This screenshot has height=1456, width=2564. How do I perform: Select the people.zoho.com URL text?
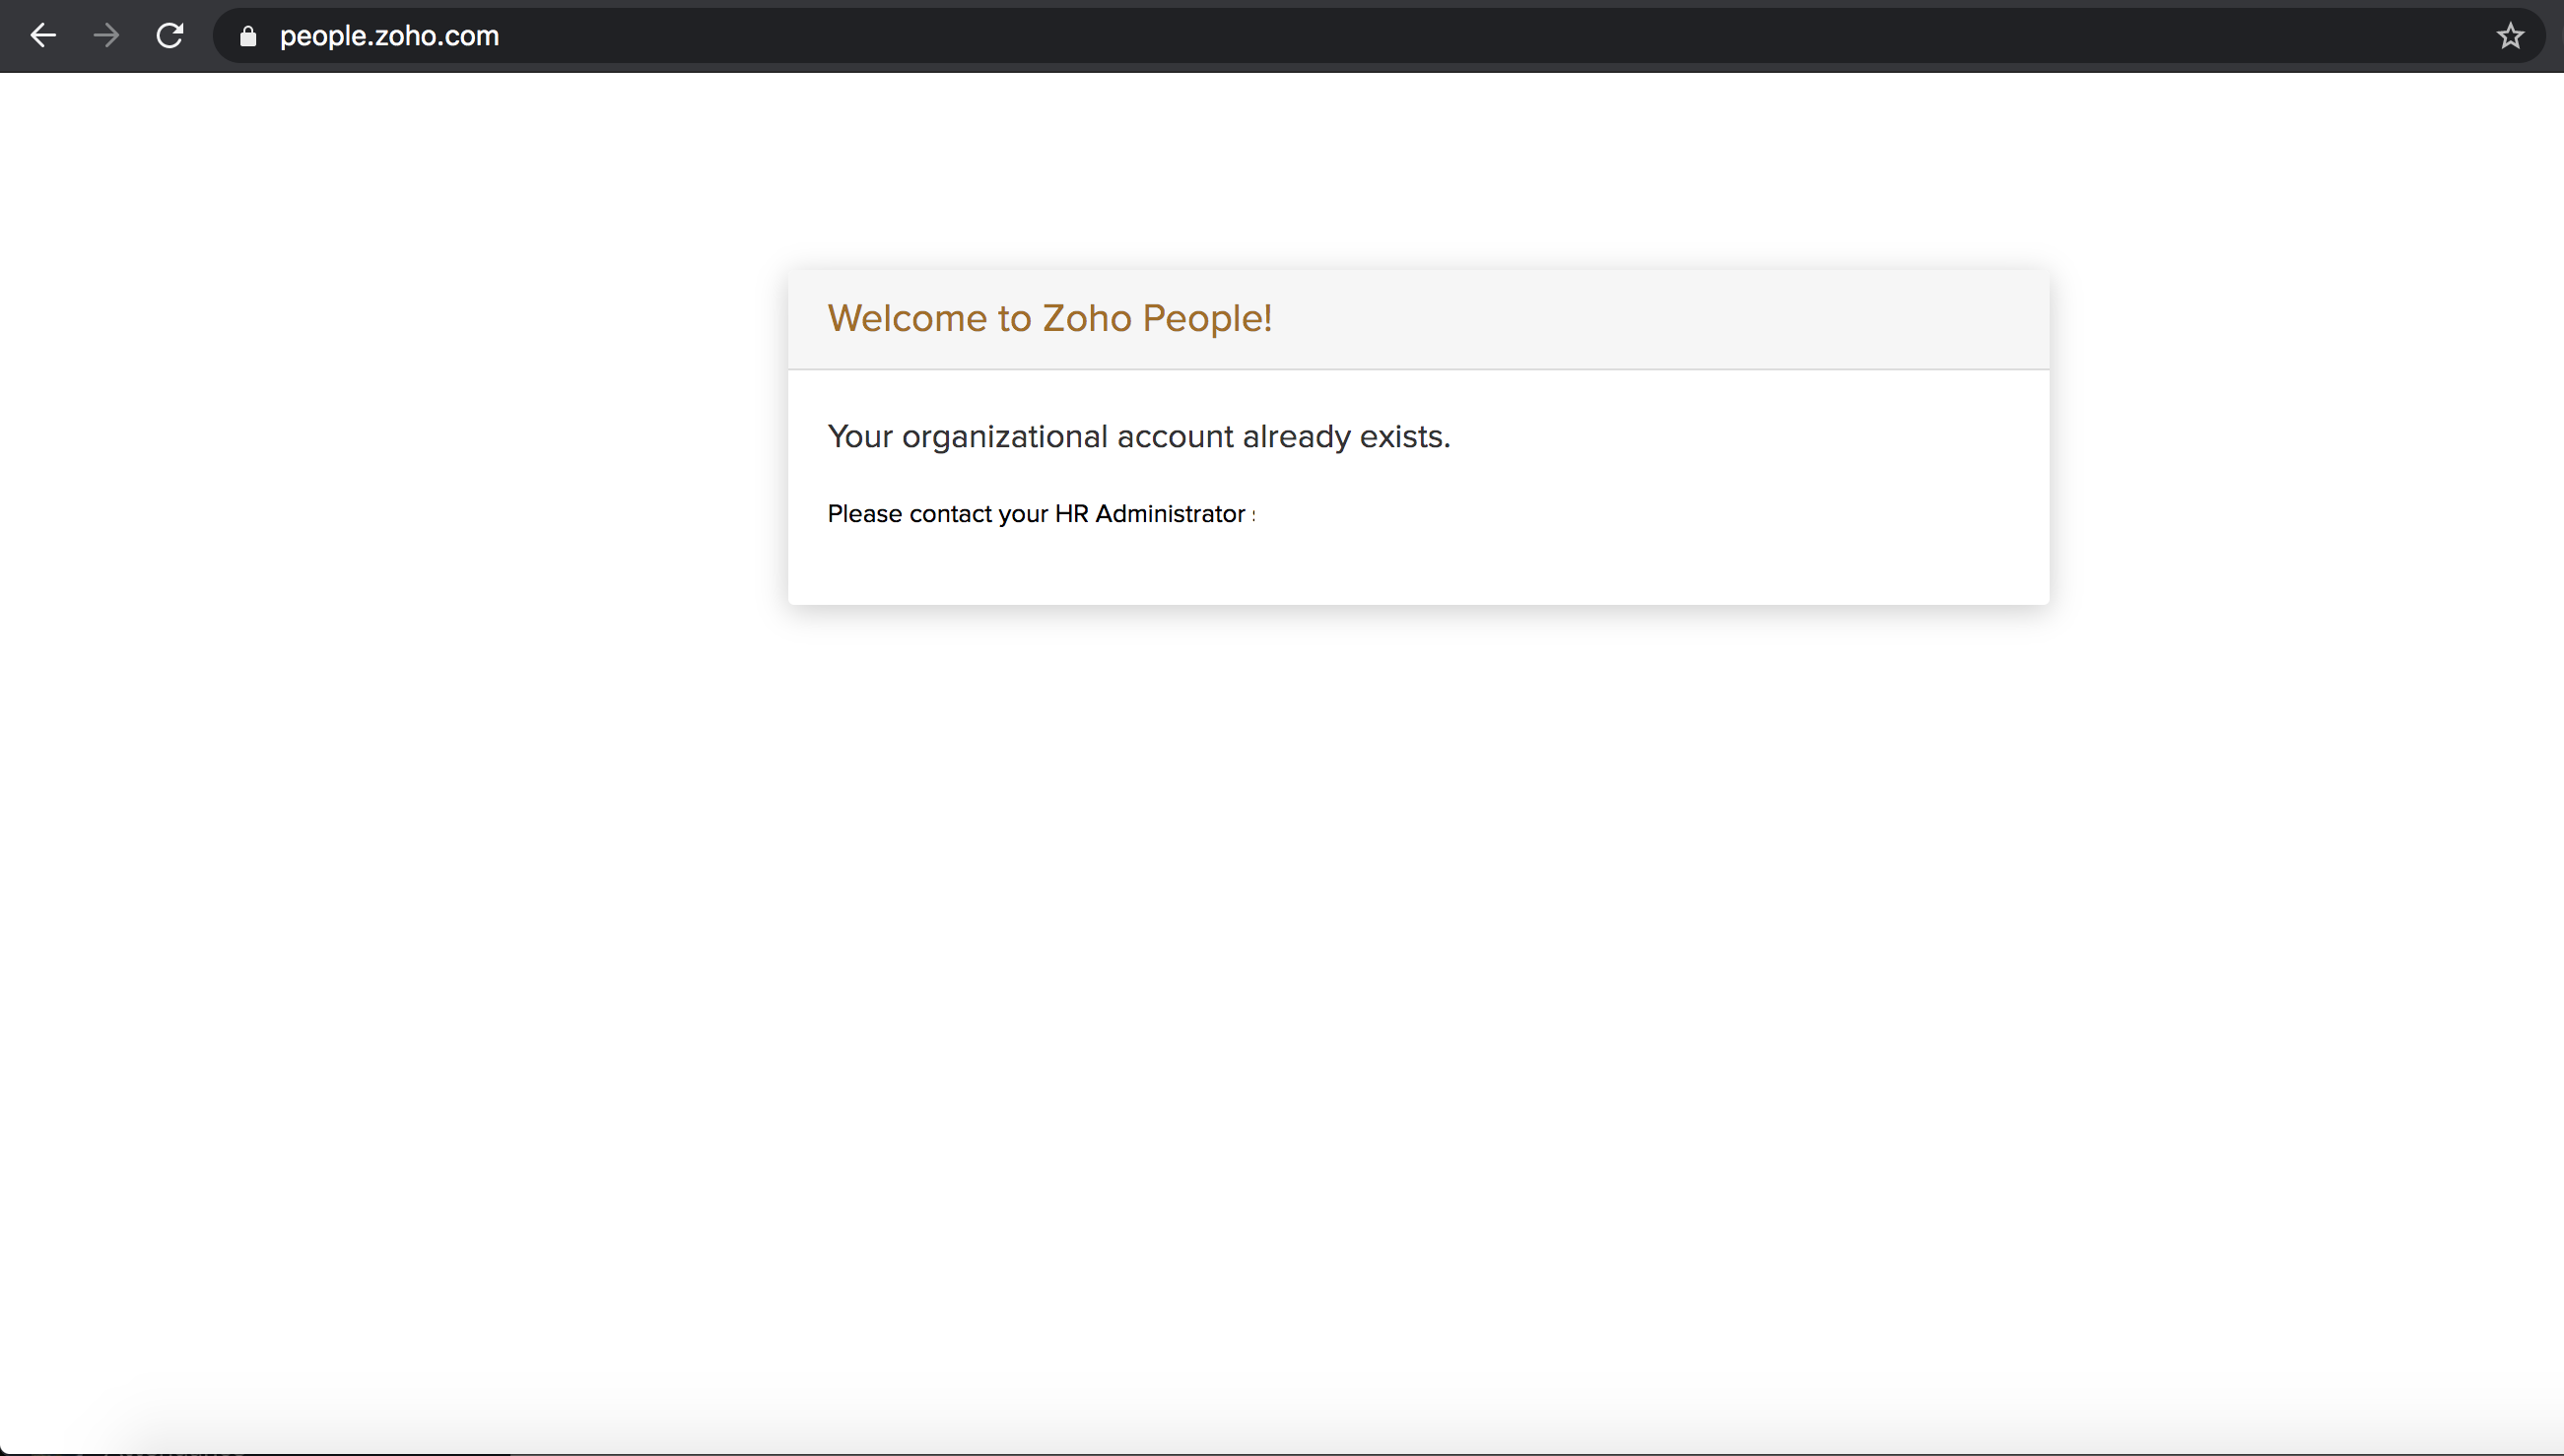click(389, 36)
